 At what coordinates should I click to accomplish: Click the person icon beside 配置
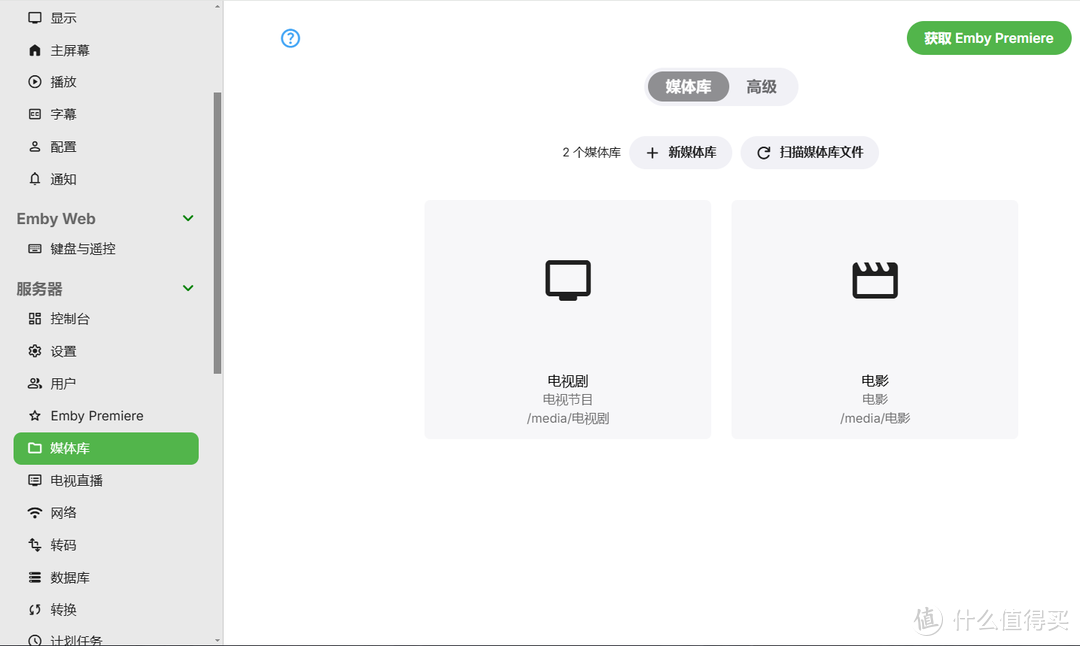[34, 147]
